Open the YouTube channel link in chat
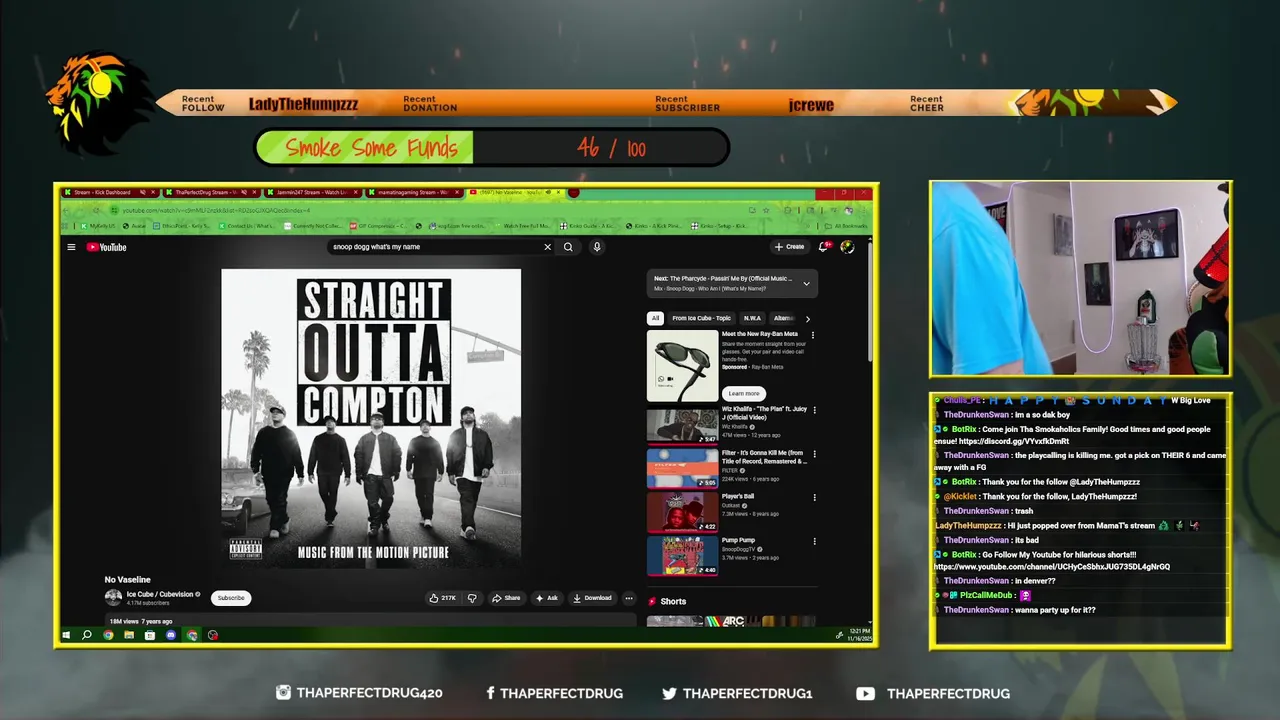The width and height of the screenshot is (1280, 720). pyautogui.click(x=1052, y=567)
